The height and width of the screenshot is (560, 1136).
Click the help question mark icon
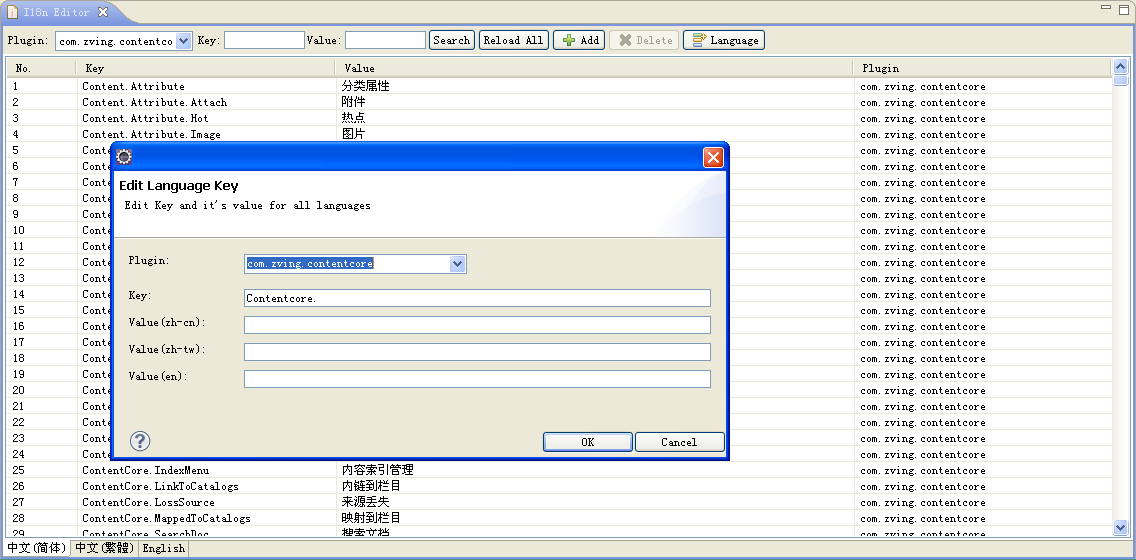(x=140, y=441)
